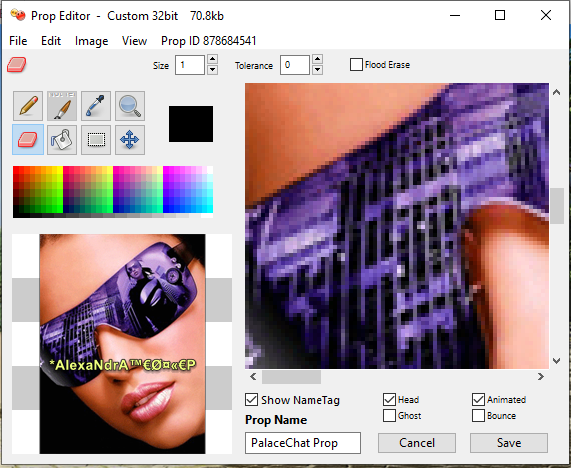Save the prop with Save button
Image resolution: width=571 pixels, height=468 pixels.
point(509,443)
